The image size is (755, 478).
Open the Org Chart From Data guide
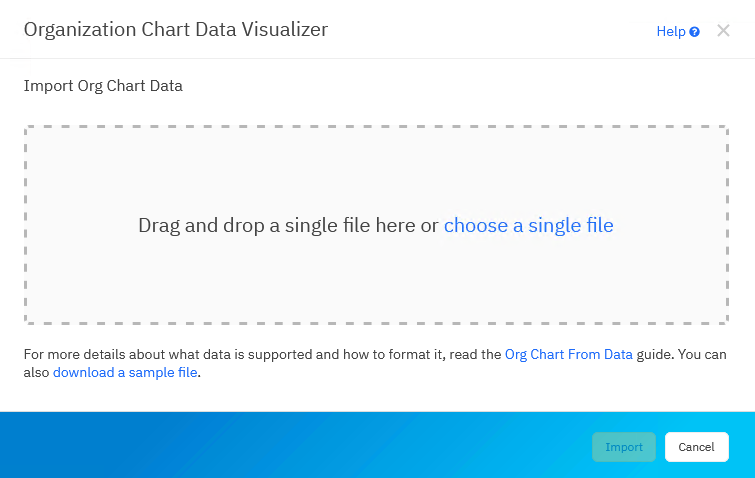[568, 355]
